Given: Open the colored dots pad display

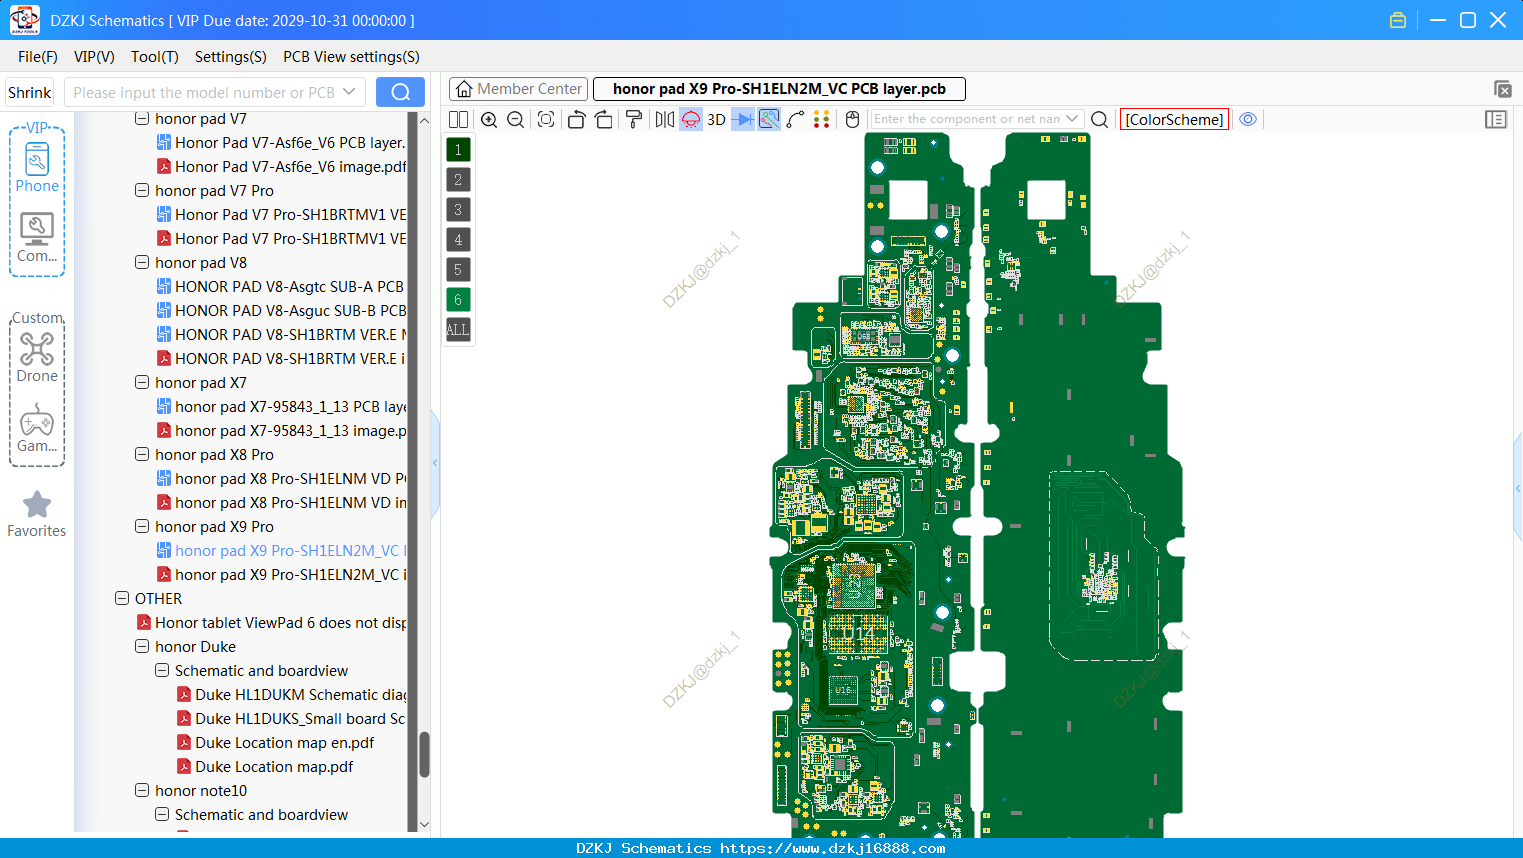Looking at the screenshot, I should coord(821,119).
